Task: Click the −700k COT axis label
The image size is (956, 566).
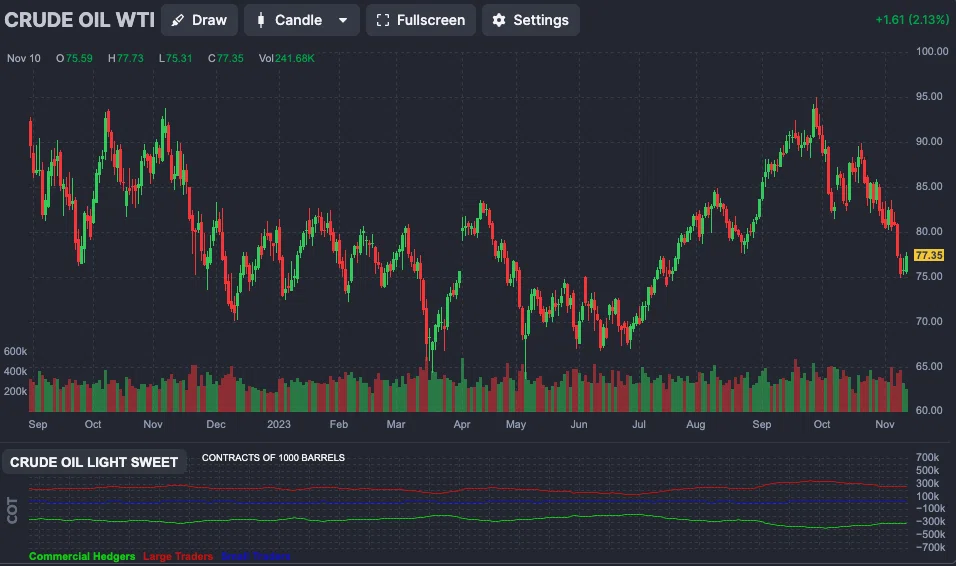Action: point(930,547)
